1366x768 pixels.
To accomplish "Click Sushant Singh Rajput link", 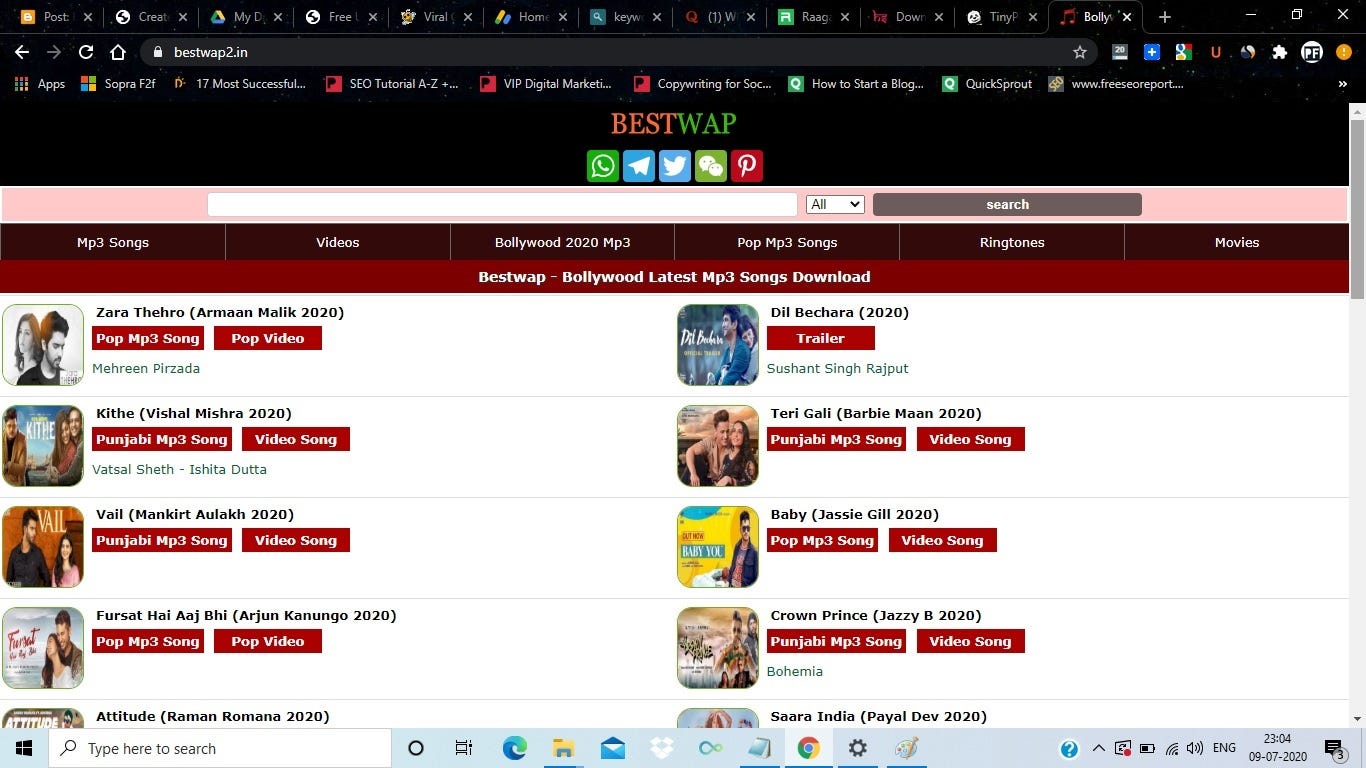I will tap(838, 368).
